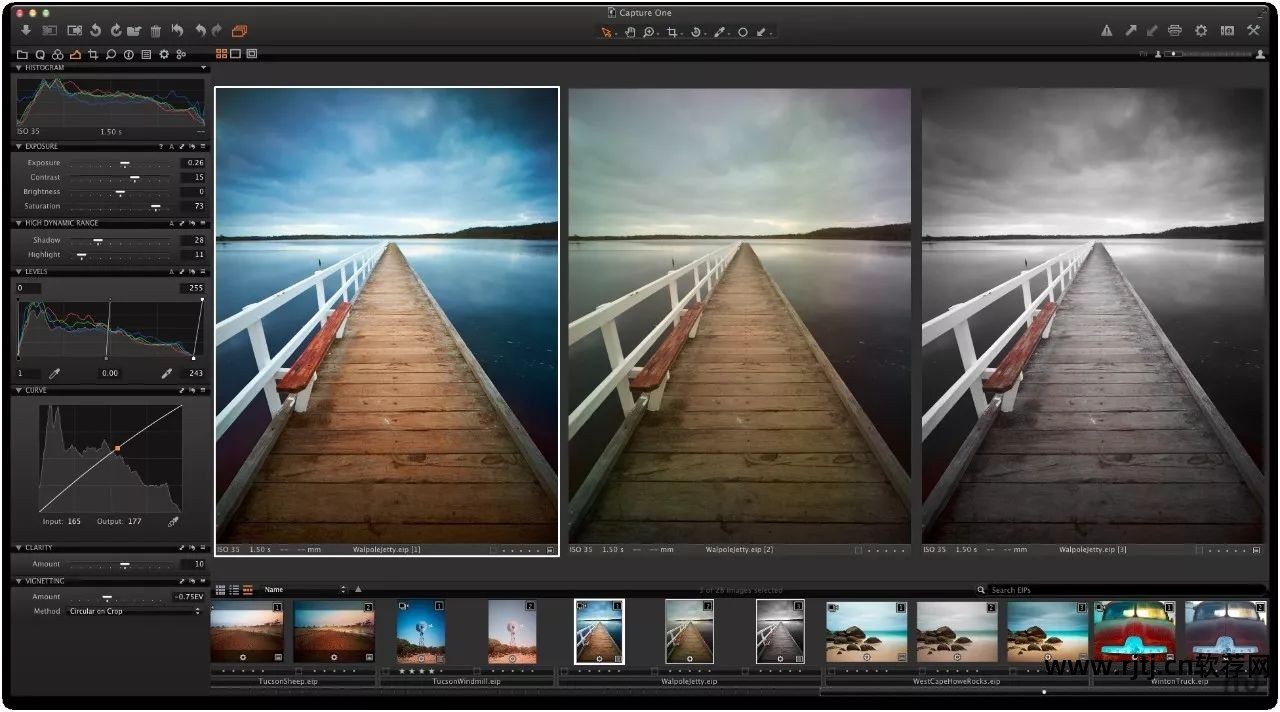Click the curve point picker eyedropper
This screenshot has height=712, width=1280.
click(173, 521)
